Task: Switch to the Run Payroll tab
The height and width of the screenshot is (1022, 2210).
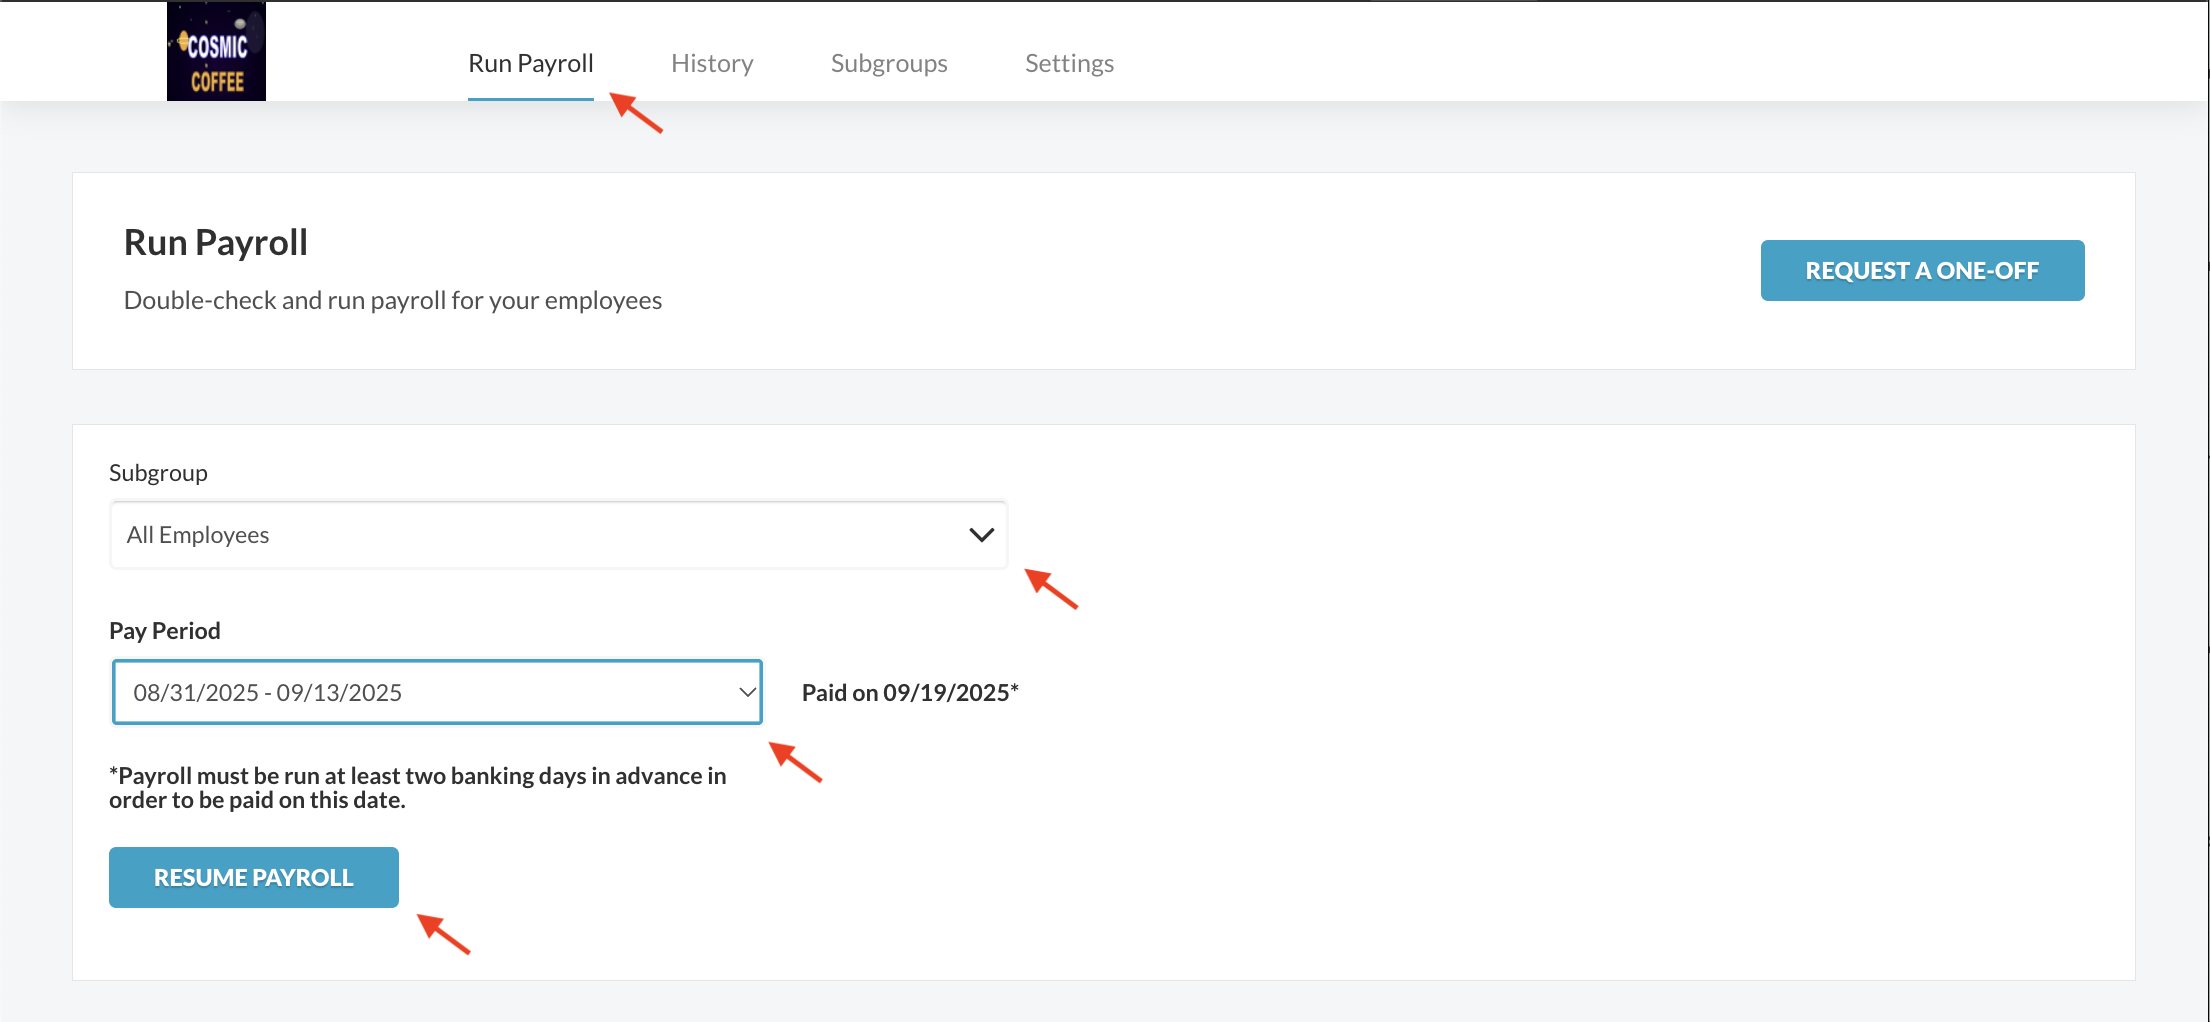Action: tap(530, 63)
